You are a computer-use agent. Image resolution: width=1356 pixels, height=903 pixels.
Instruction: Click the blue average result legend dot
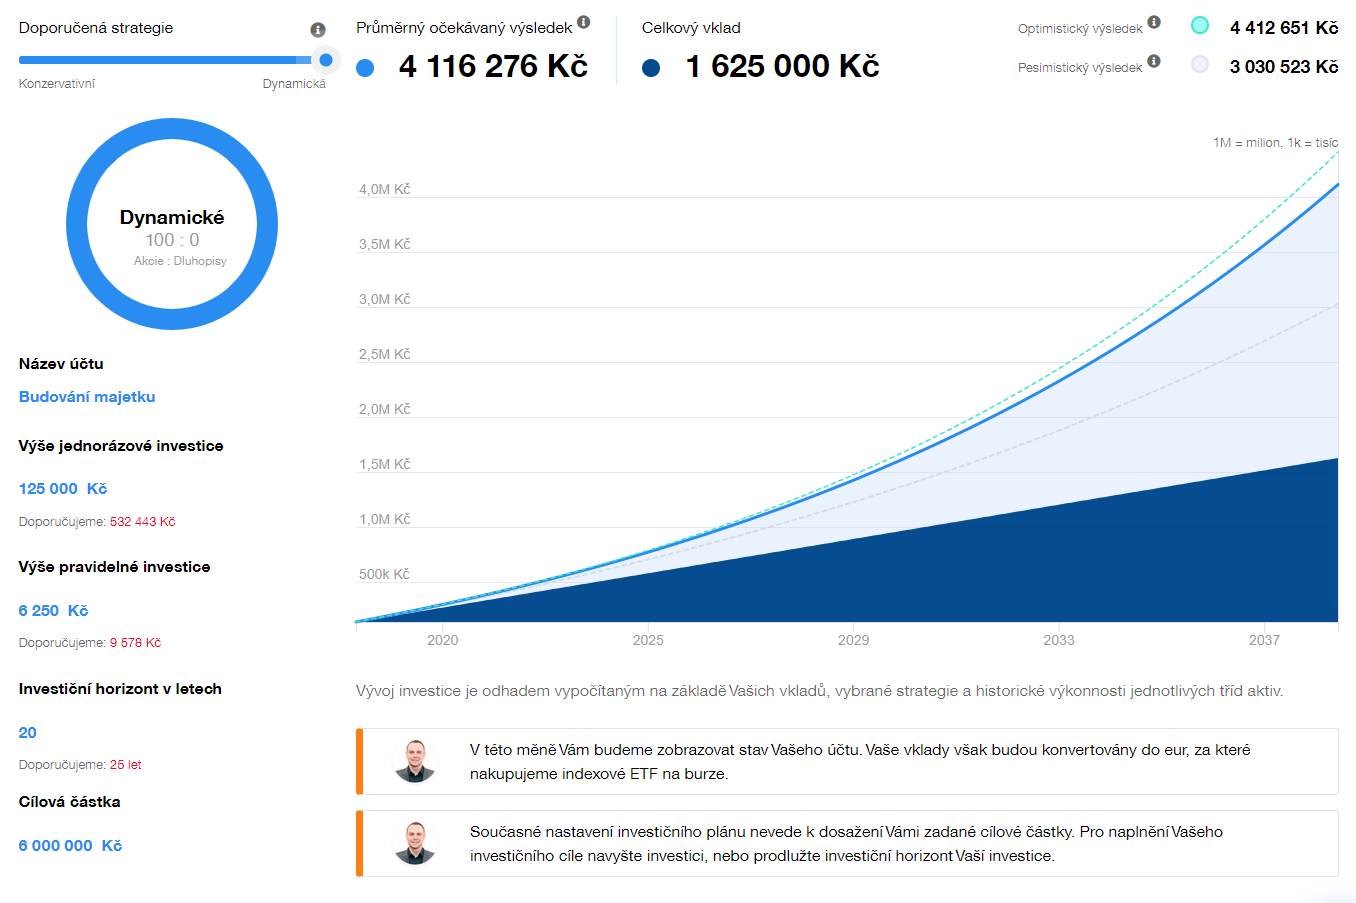point(365,68)
